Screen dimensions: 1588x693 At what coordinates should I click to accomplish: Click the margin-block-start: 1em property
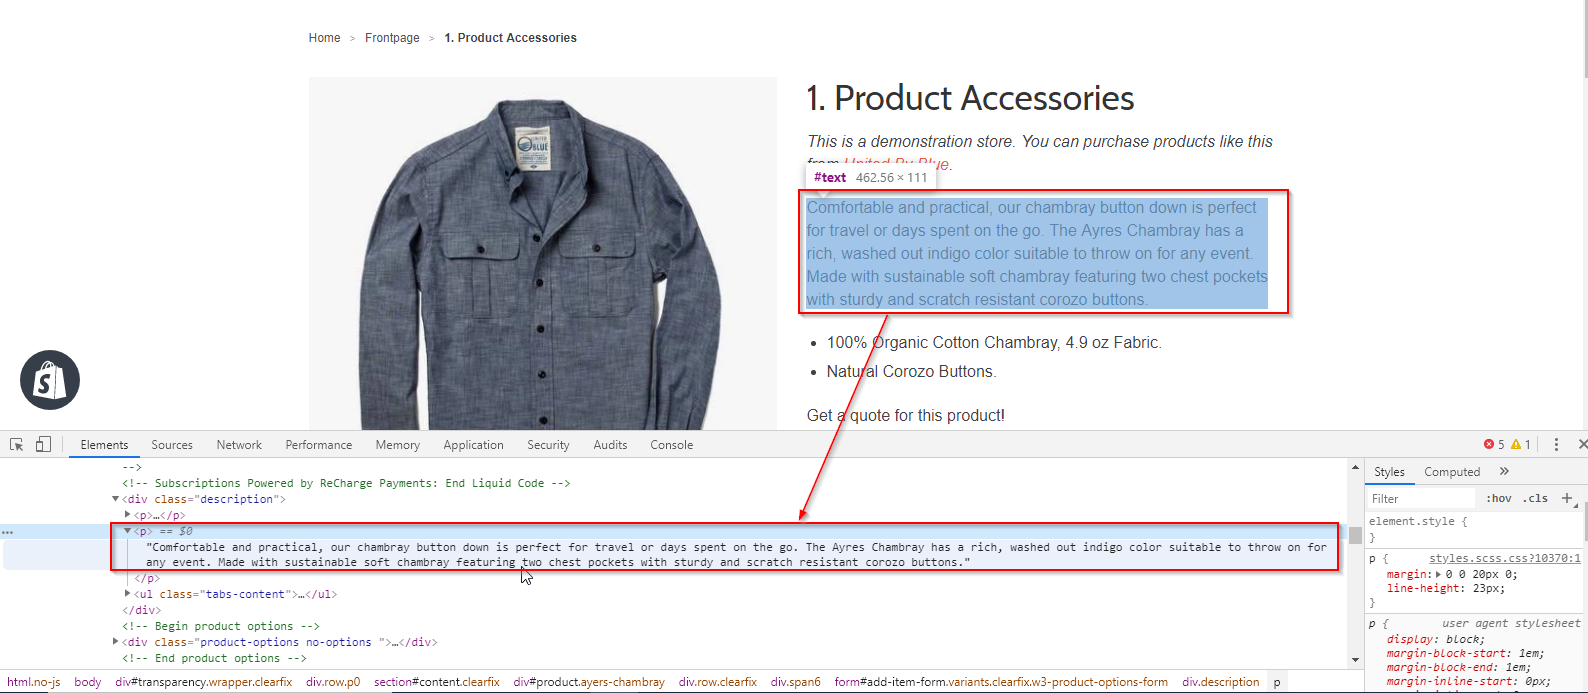click(x=1465, y=653)
